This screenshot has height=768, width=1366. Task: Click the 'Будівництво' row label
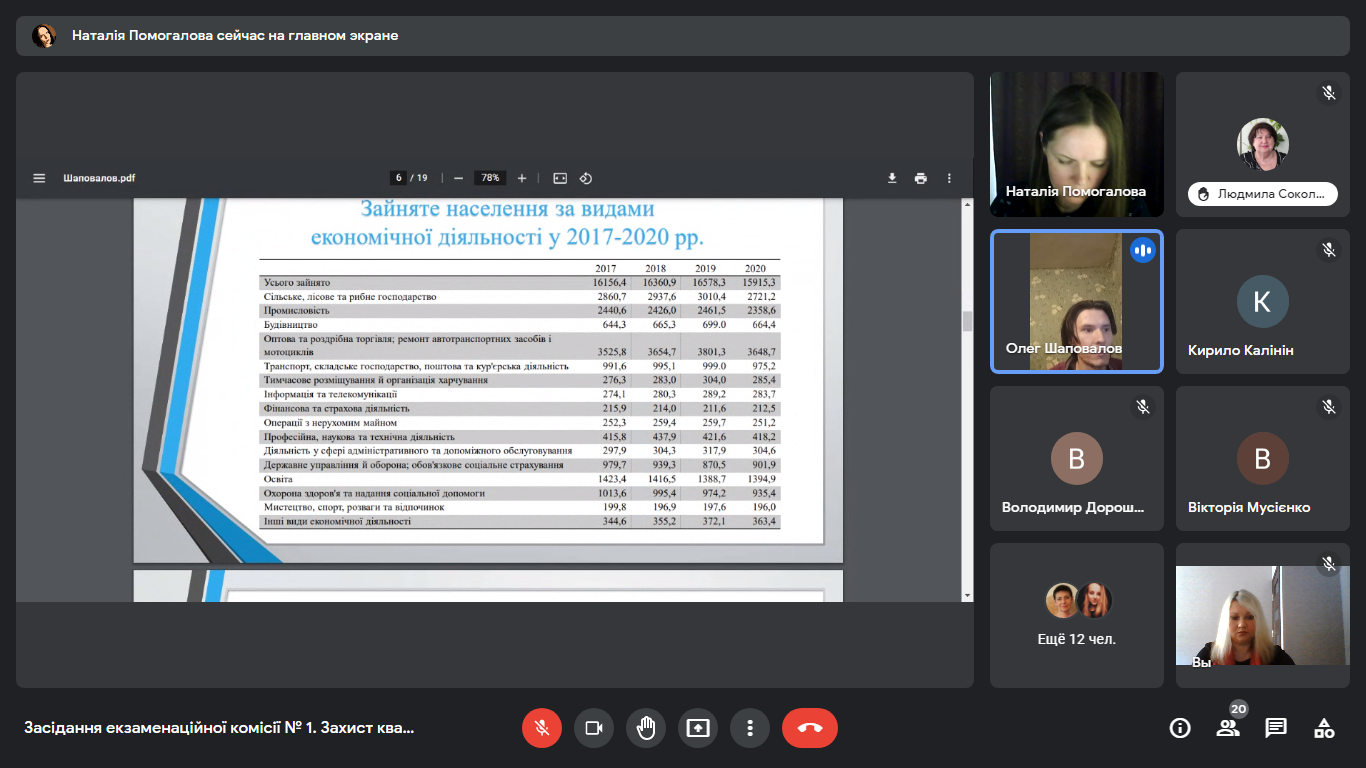tap(291, 325)
